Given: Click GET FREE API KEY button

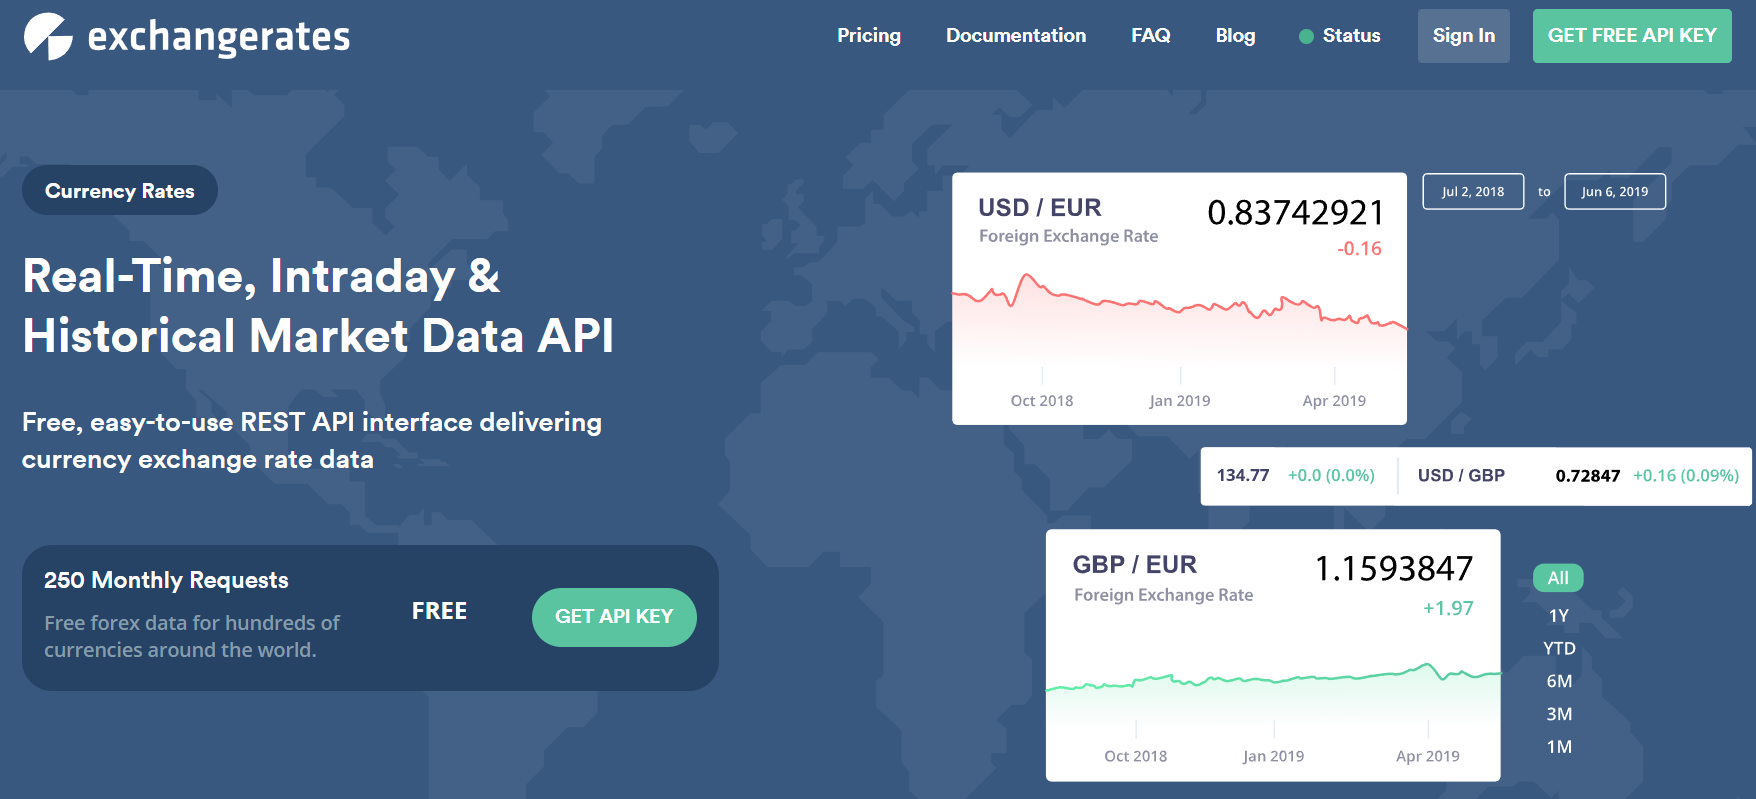Looking at the screenshot, I should [1632, 36].
